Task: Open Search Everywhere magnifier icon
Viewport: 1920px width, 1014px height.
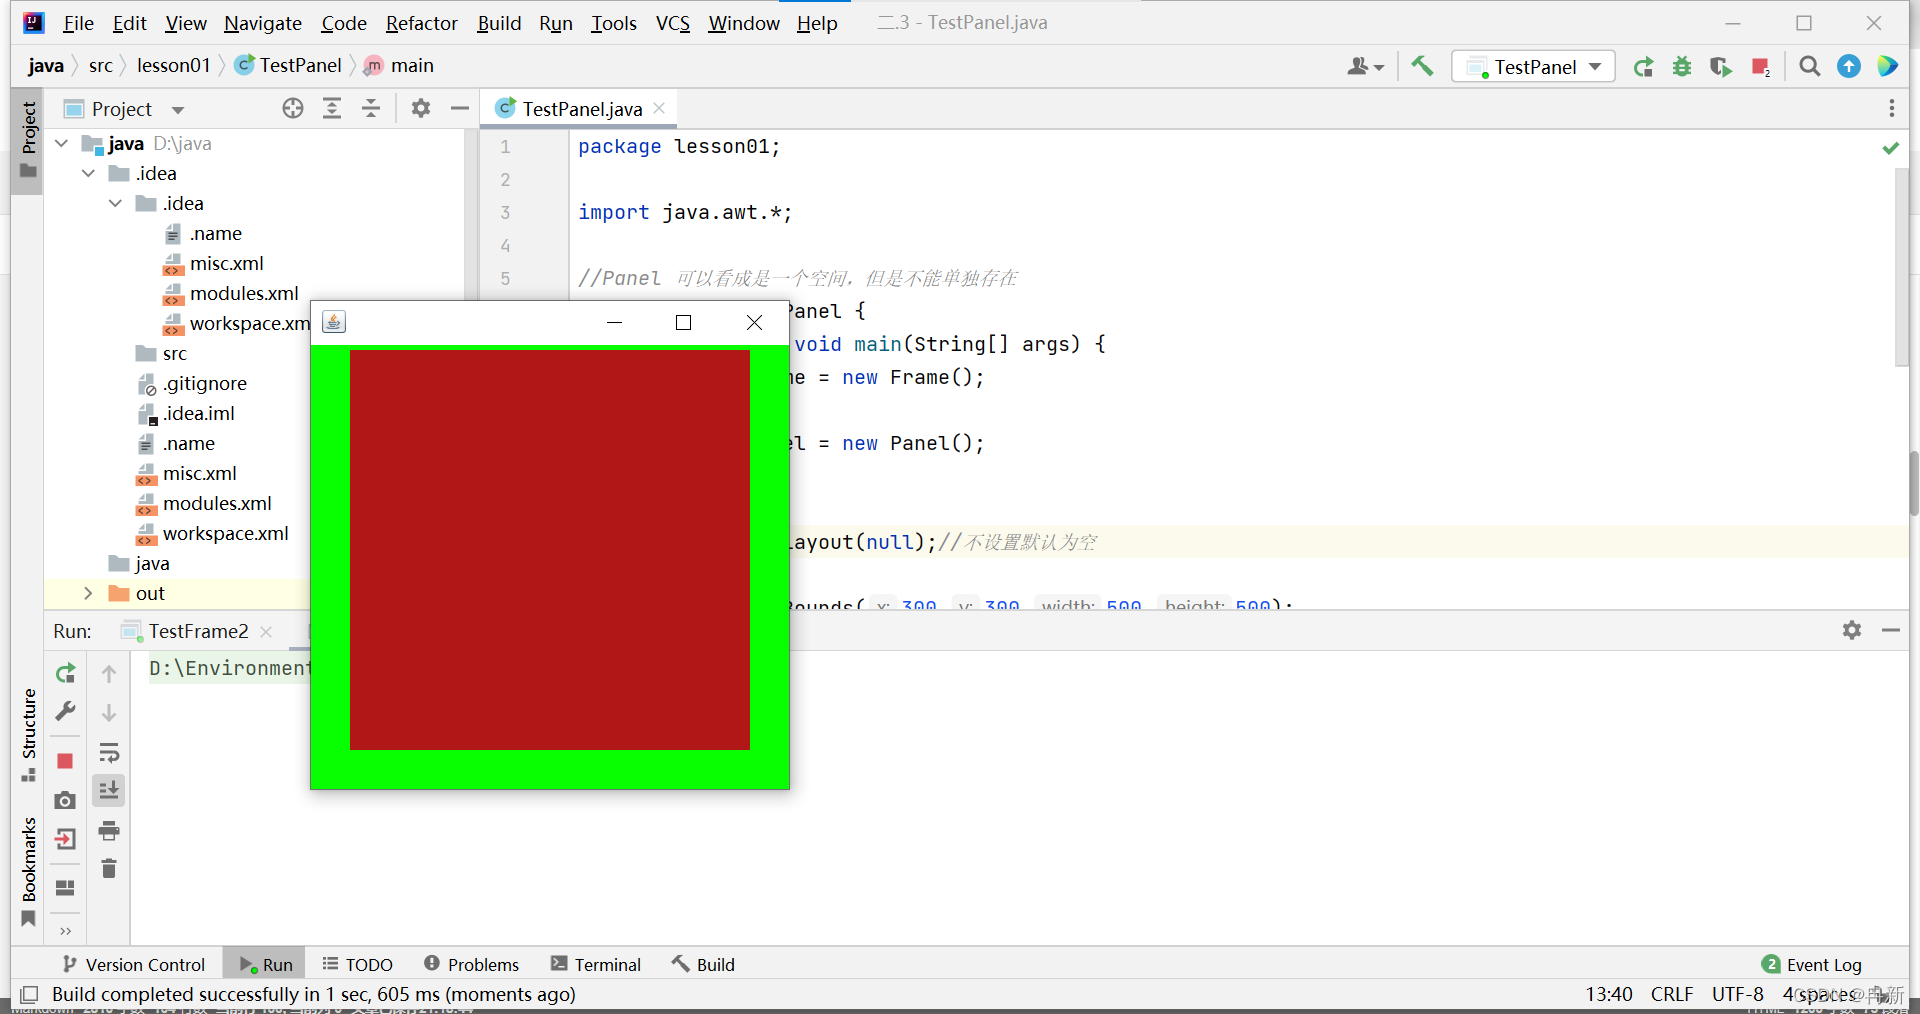Action: (x=1809, y=67)
